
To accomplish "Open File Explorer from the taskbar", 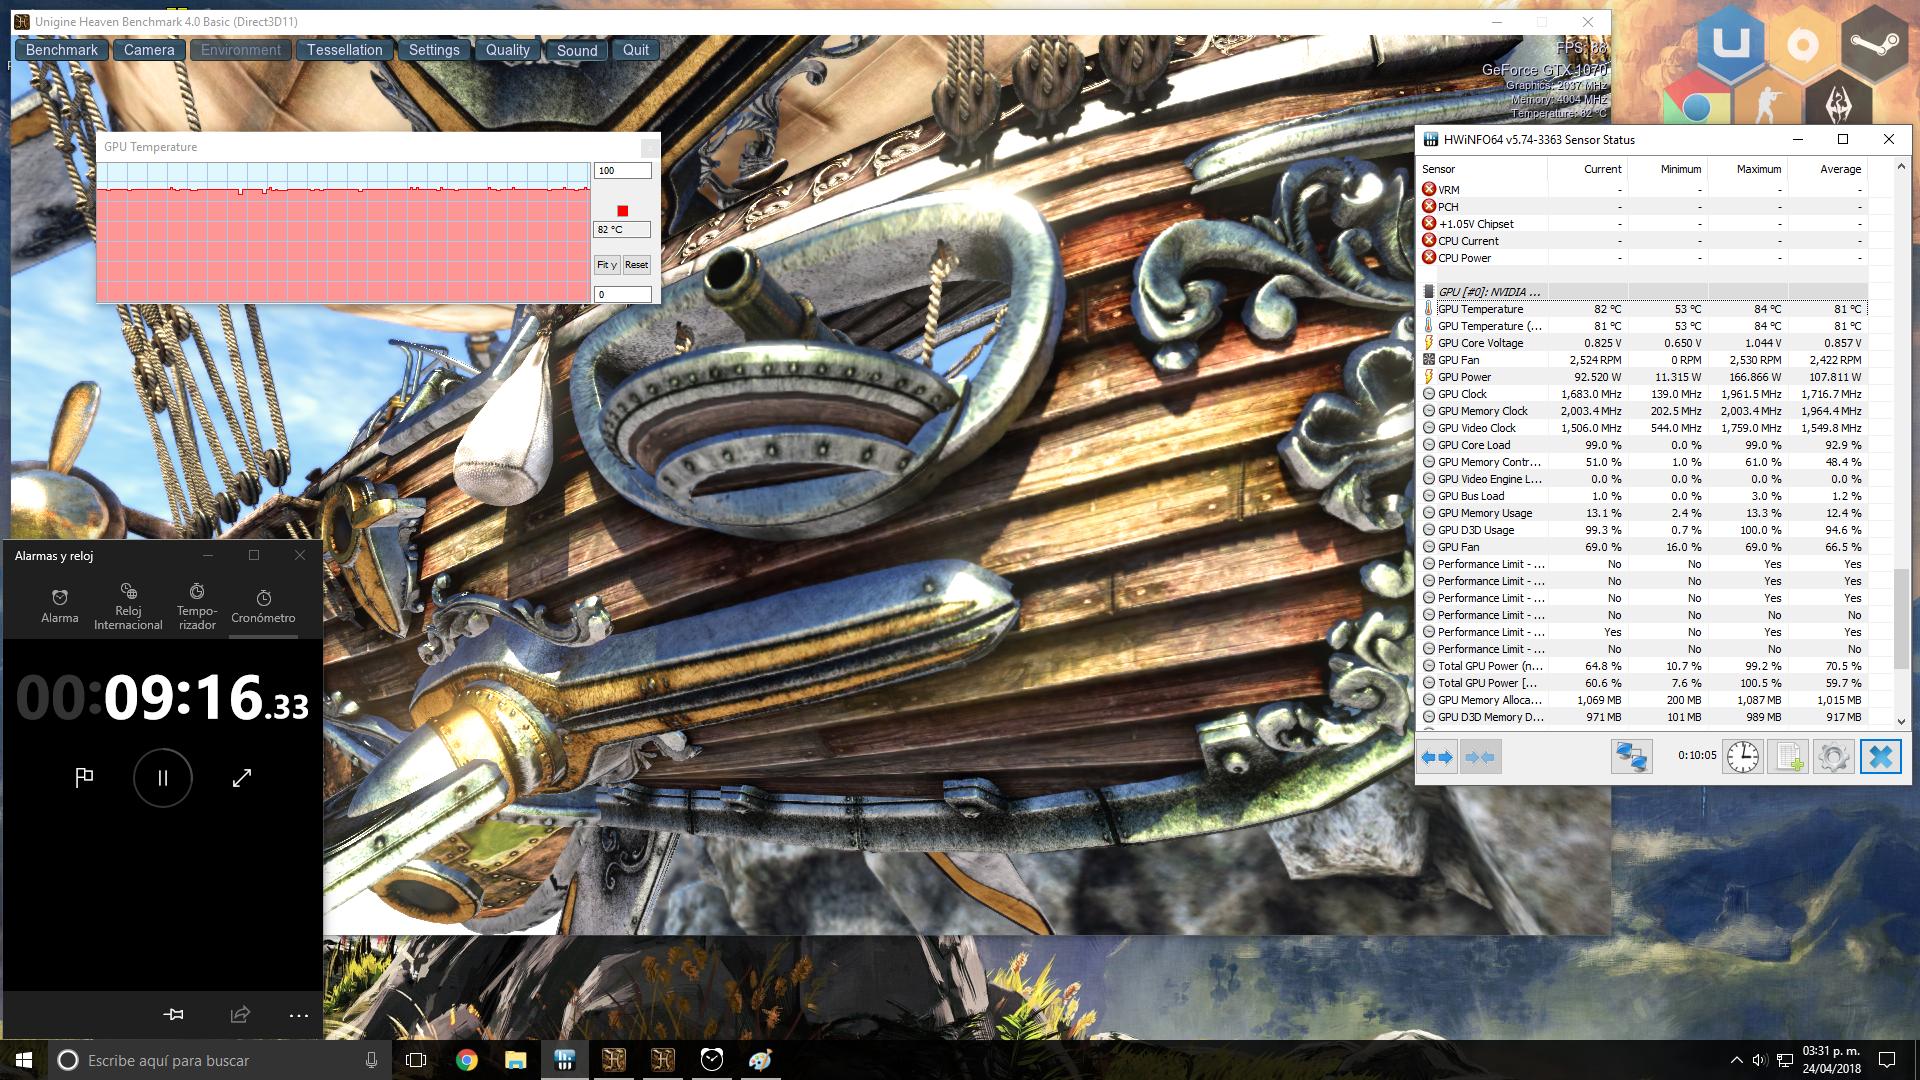I will pos(515,1060).
